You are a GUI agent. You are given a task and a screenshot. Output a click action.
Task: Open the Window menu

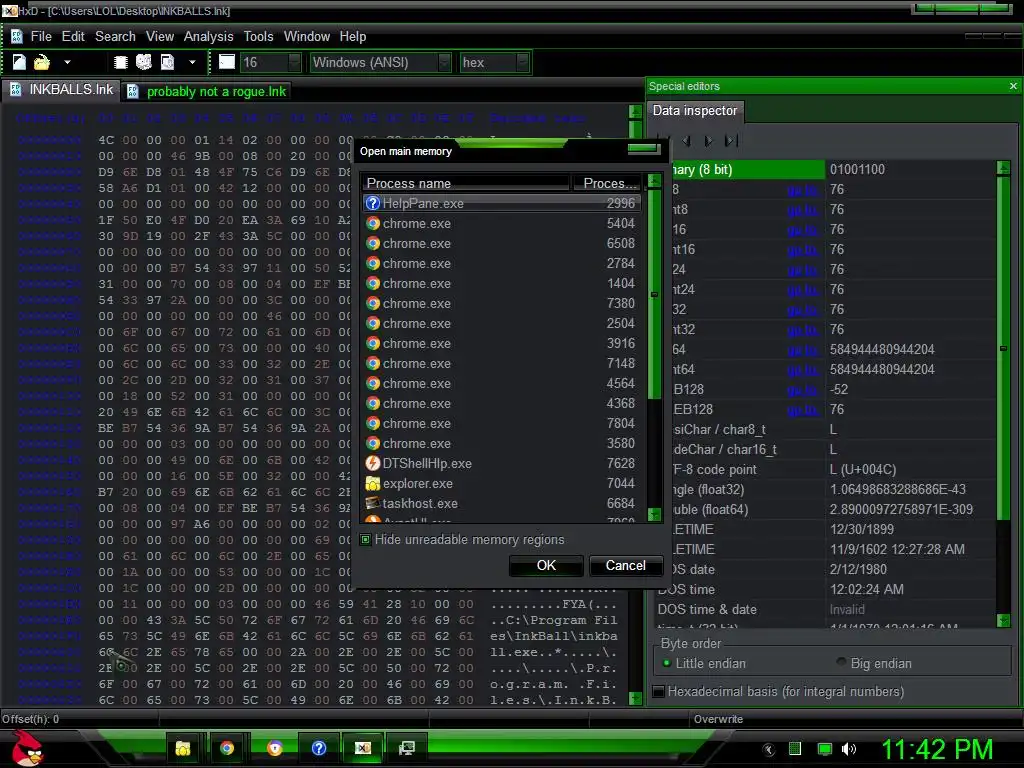point(306,37)
